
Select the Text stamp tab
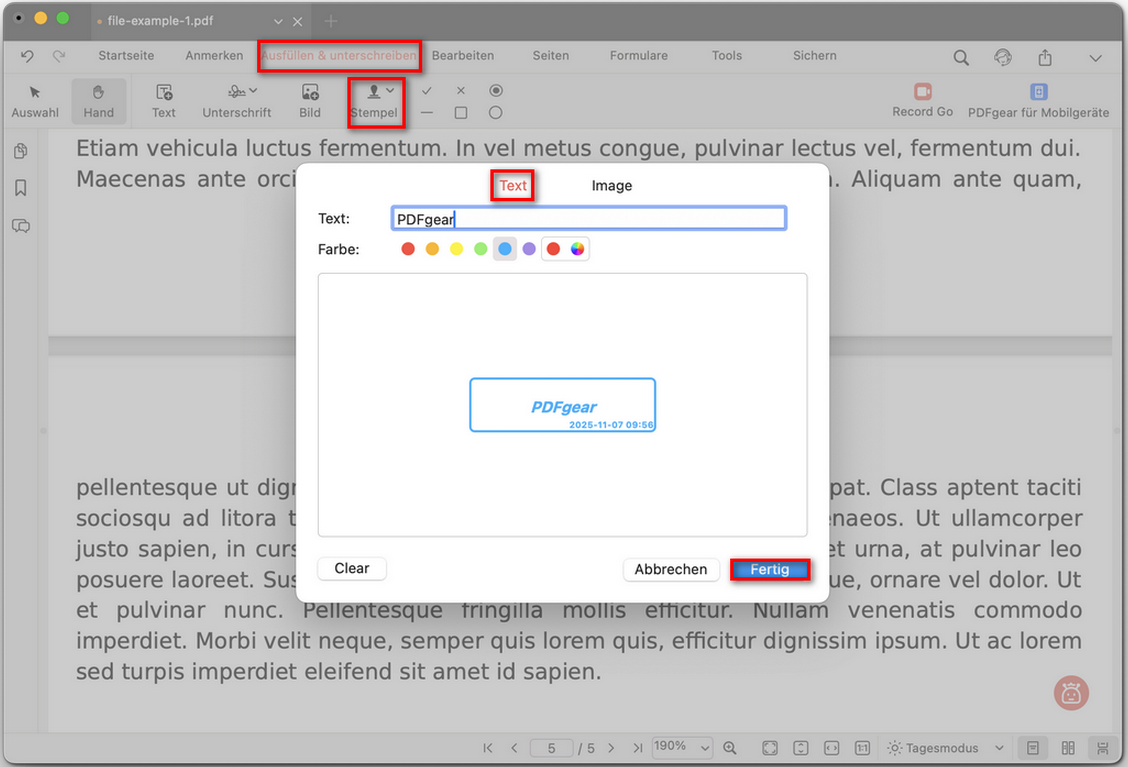(x=513, y=186)
